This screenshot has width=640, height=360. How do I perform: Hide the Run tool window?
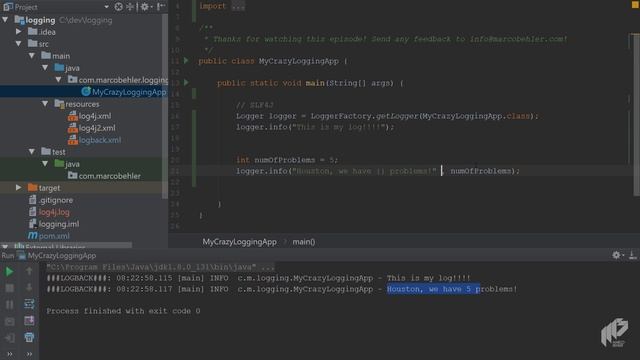pos(632,255)
